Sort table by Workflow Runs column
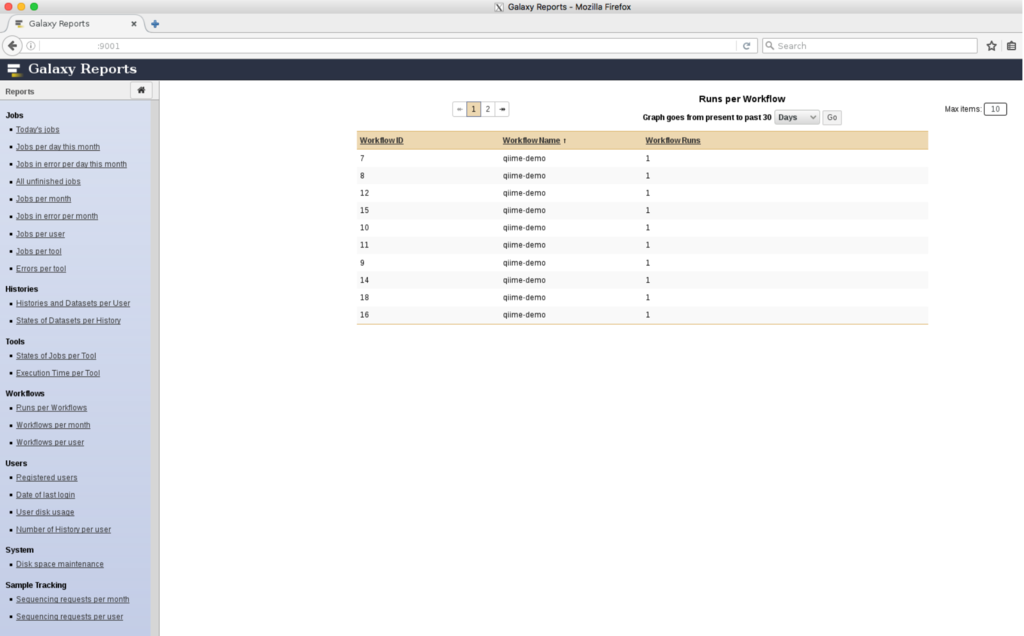 pos(672,141)
